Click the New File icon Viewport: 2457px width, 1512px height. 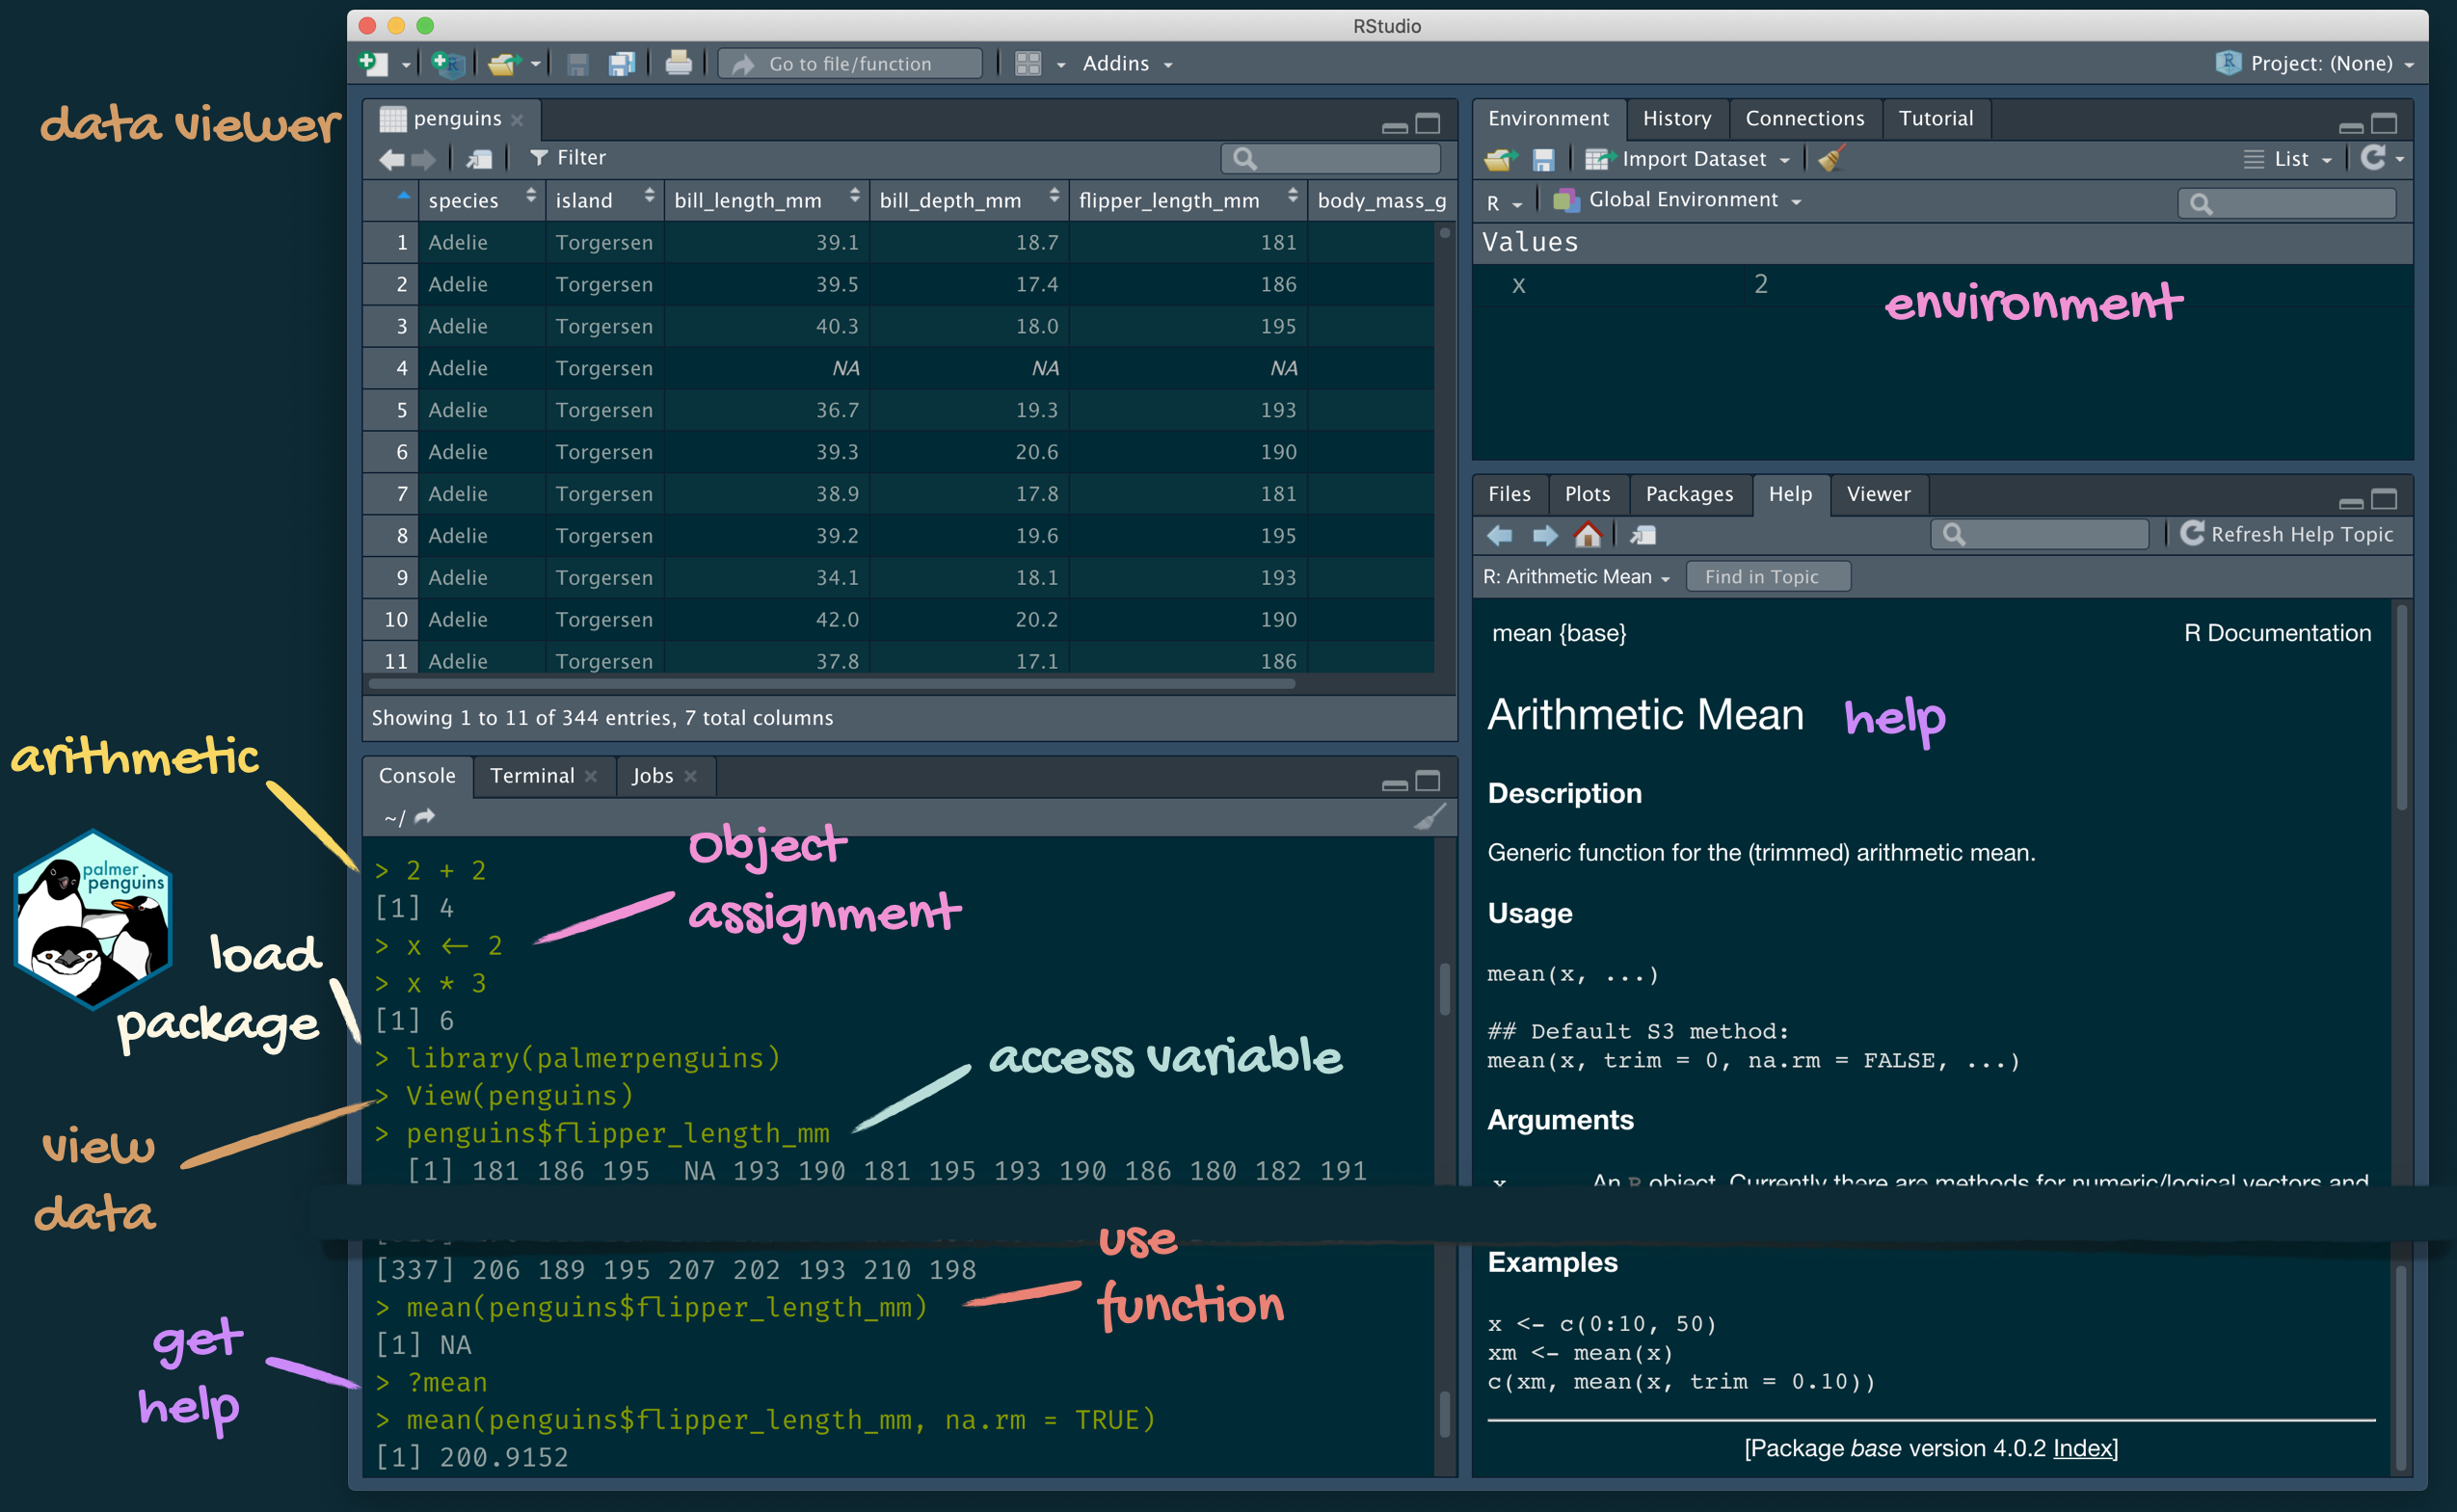(373, 64)
